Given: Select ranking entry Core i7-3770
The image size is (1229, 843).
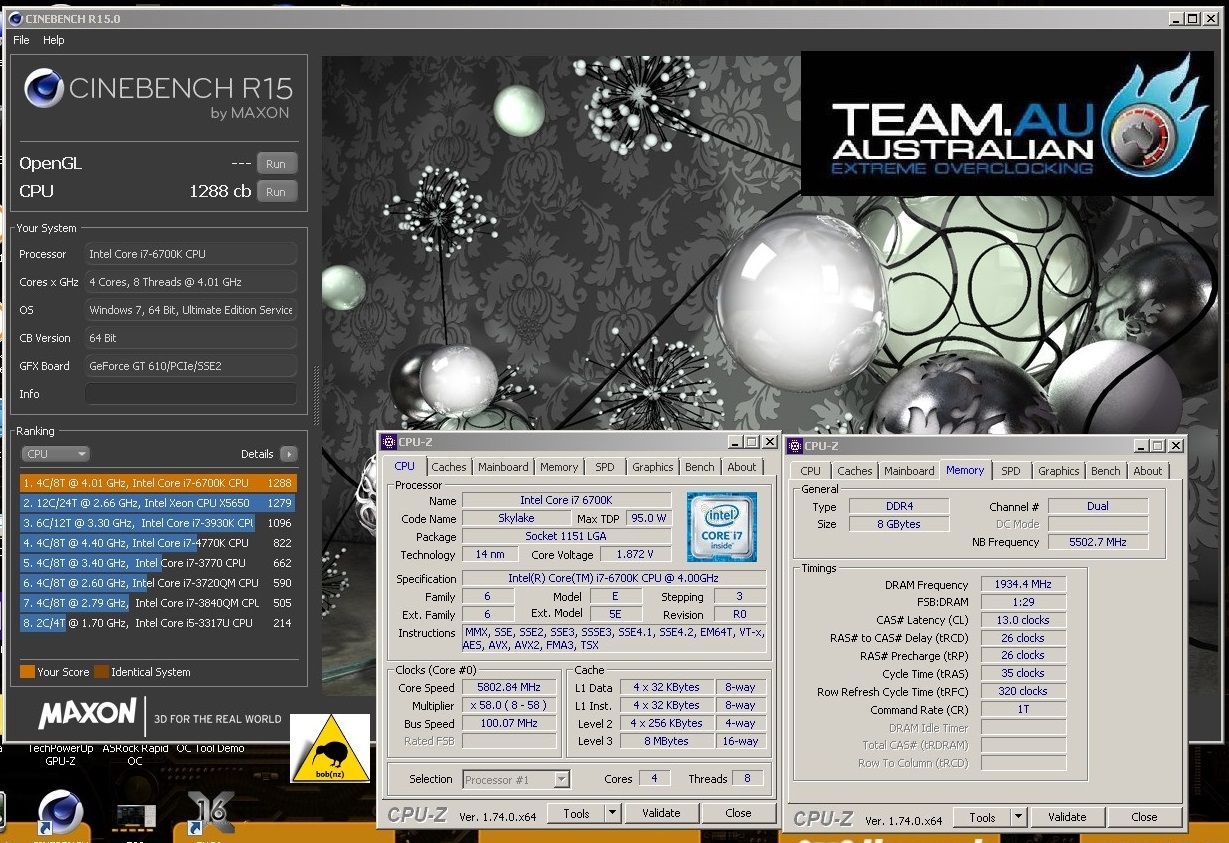Looking at the screenshot, I should click(158, 563).
